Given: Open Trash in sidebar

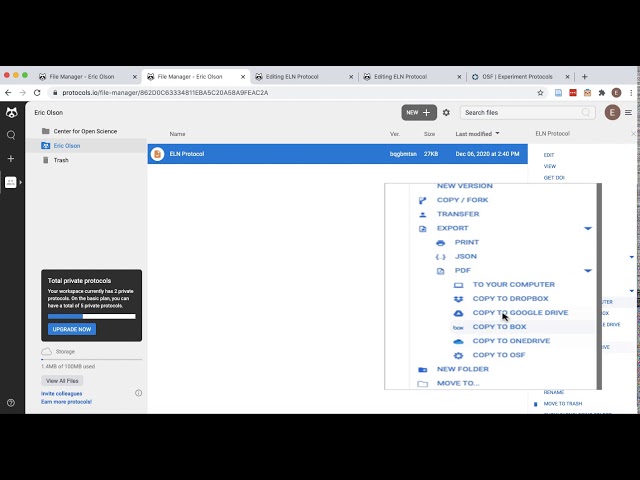Looking at the screenshot, I should tap(61, 160).
